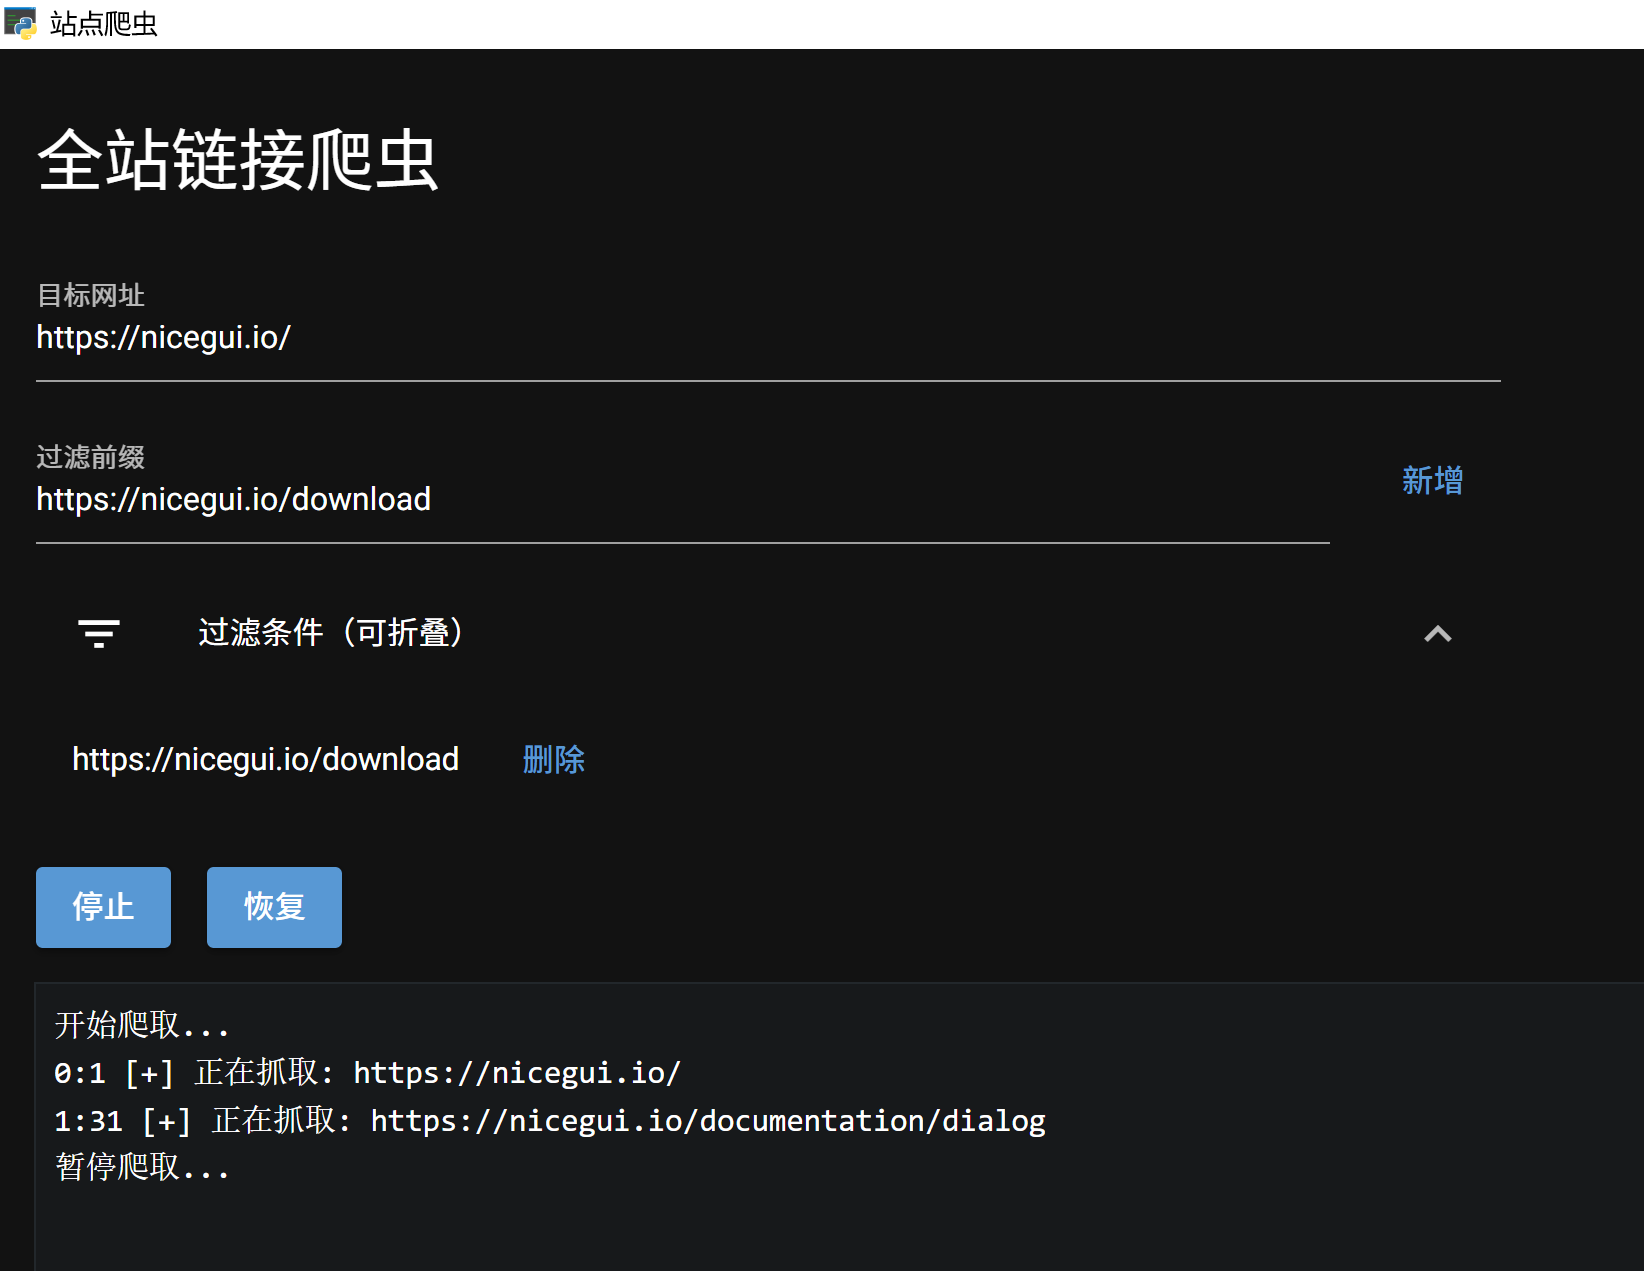Screen dimensions: 1644x1271
Task: Click log line '开始爬取...'
Action: click(x=142, y=1025)
